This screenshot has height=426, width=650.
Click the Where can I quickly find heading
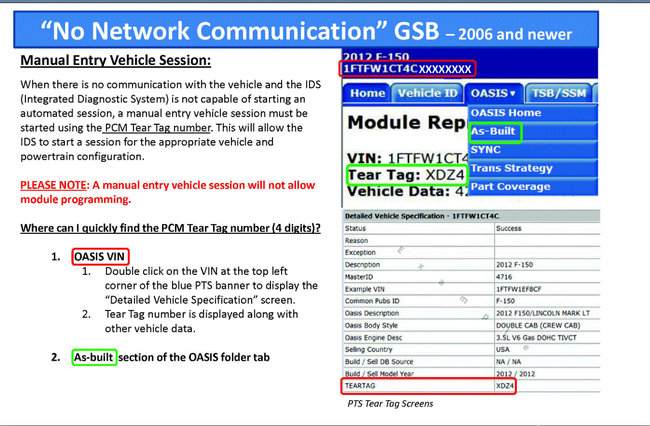170,228
